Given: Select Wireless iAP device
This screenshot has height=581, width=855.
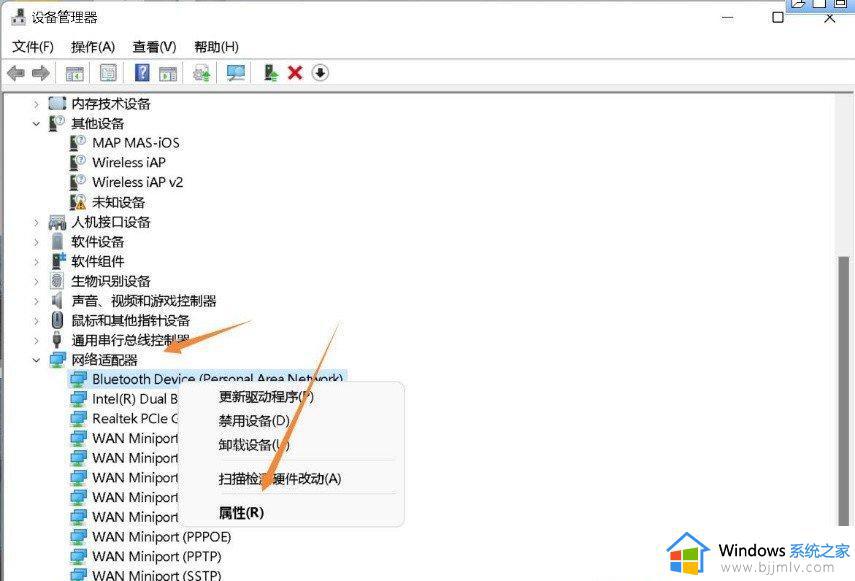Looking at the screenshot, I should pos(129,162).
